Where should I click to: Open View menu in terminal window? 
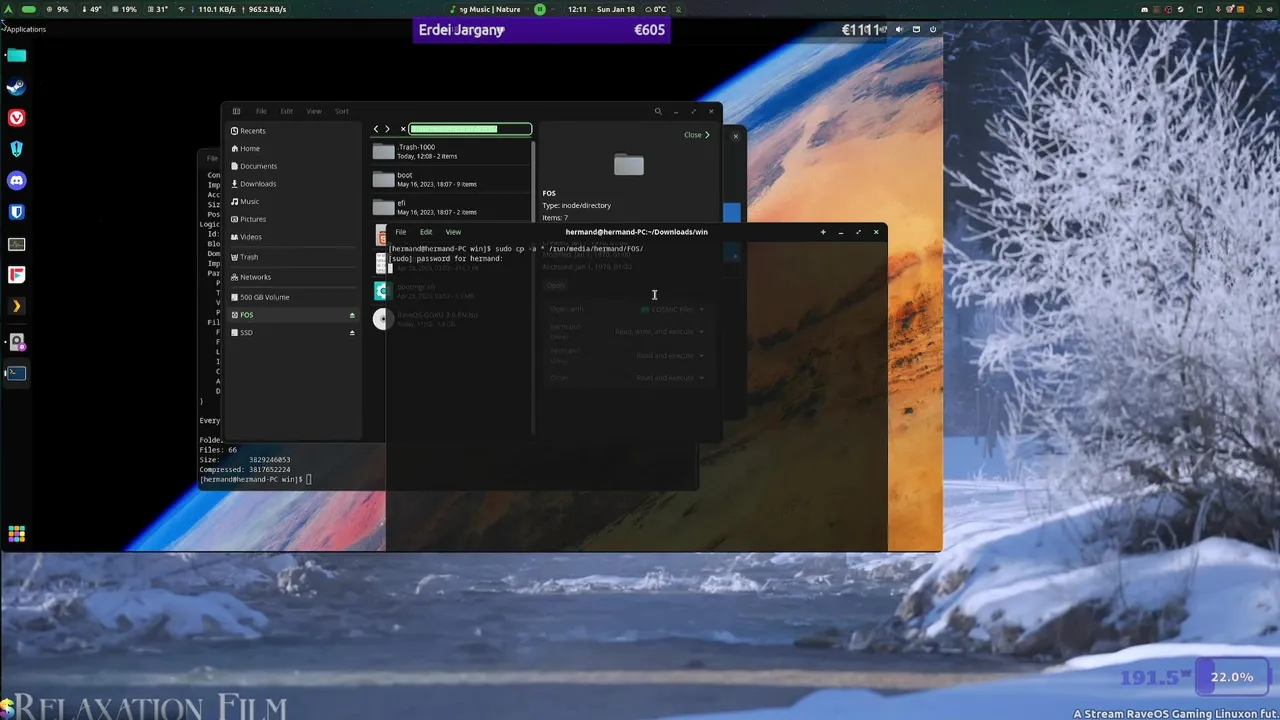[453, 232]
